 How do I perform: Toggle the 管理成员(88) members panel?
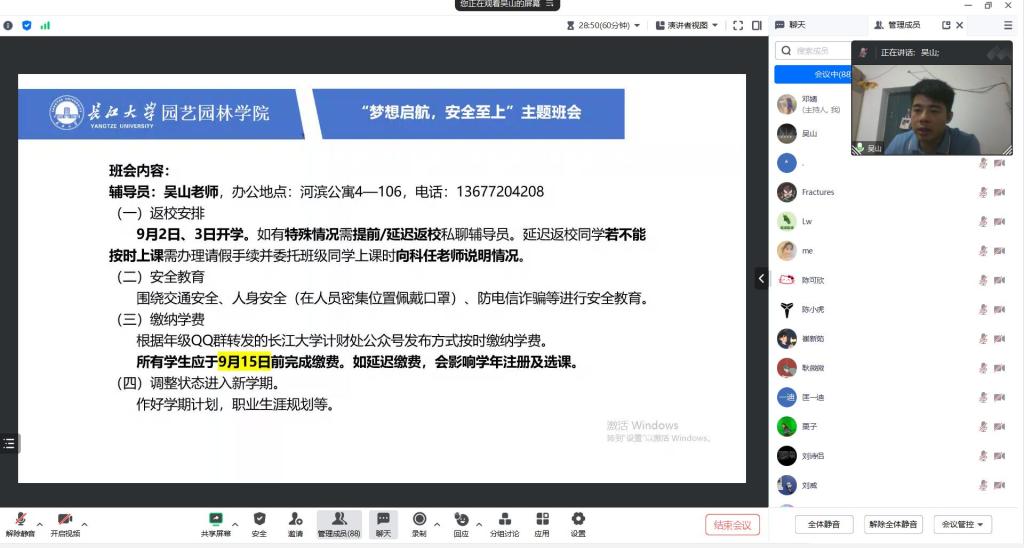[339, 523]
